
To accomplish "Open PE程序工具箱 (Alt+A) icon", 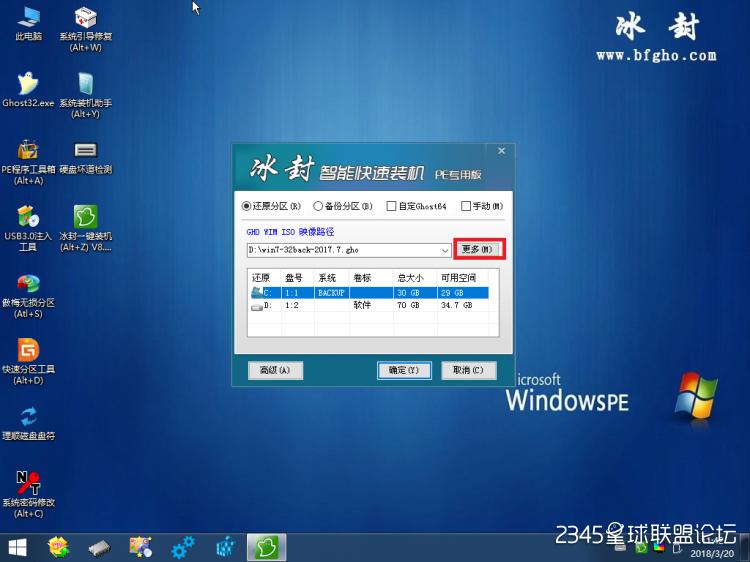I will (x=28, y=162).
